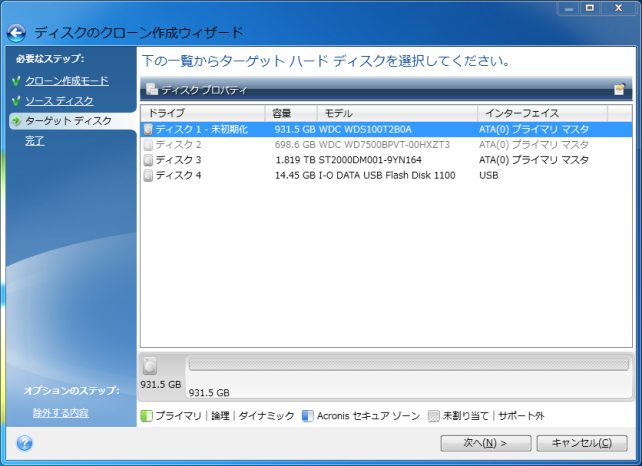The width and height of the screenshot is (642, 466).
Task: Select row ディスク 1 - 未初期化
Action: (x=386, y=129)
